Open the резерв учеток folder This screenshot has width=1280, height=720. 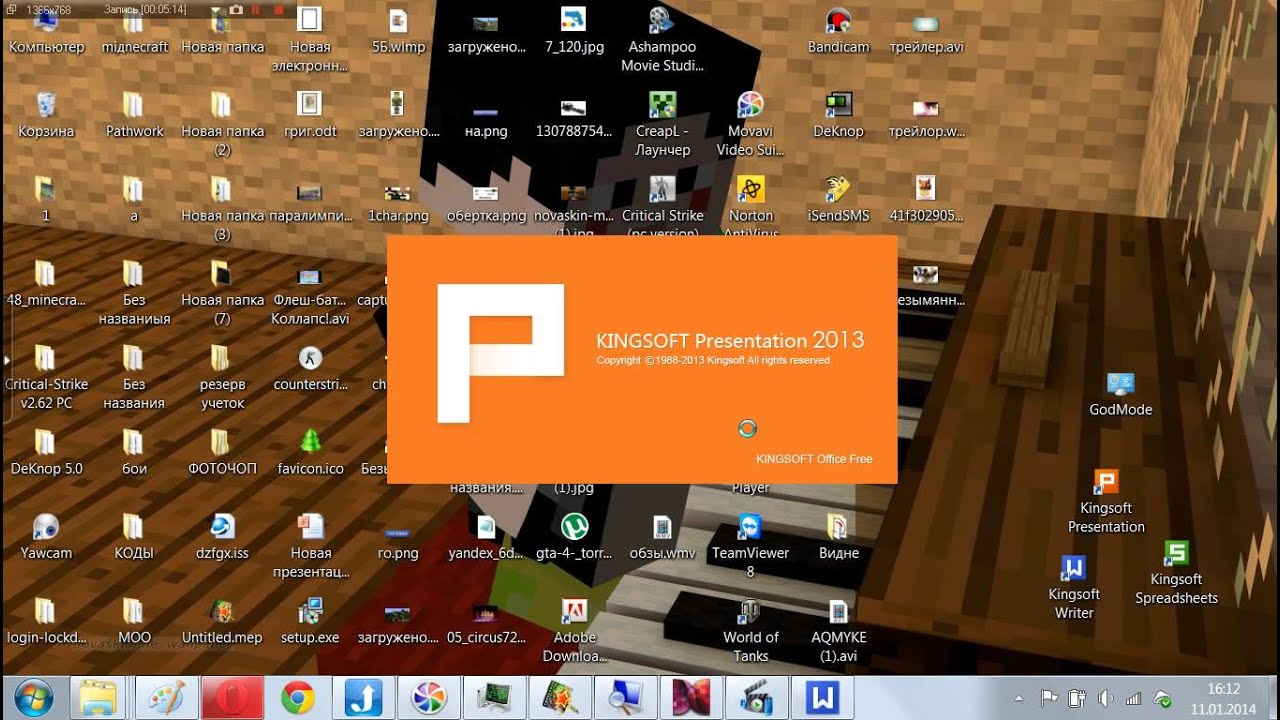pyautogui.click(x=222, y=377)
